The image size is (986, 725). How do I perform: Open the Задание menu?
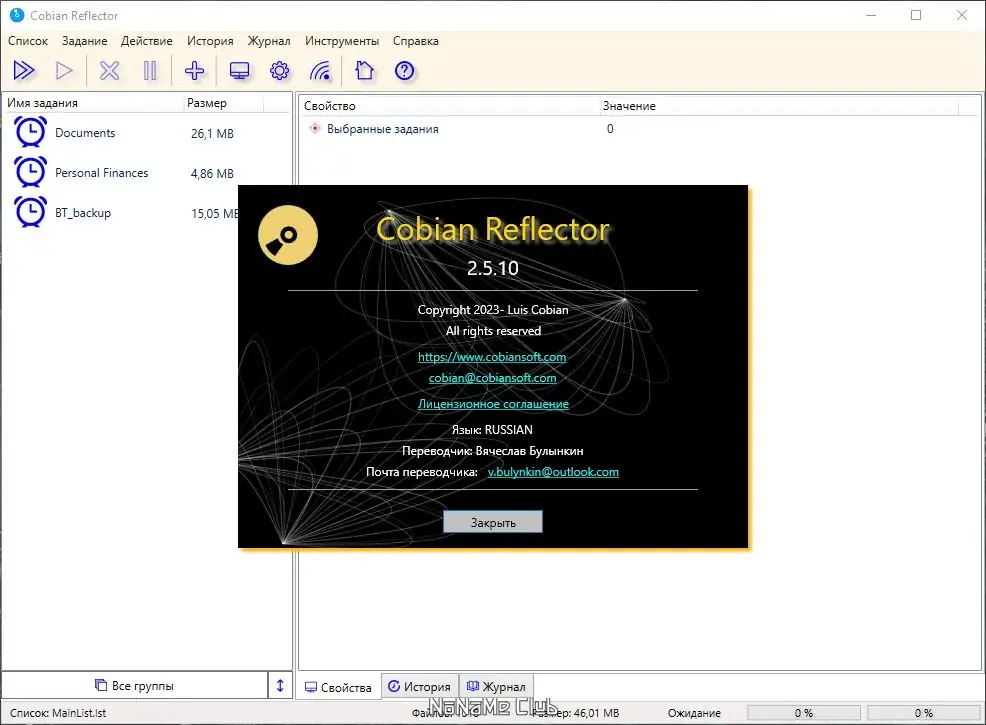(84, 41)
